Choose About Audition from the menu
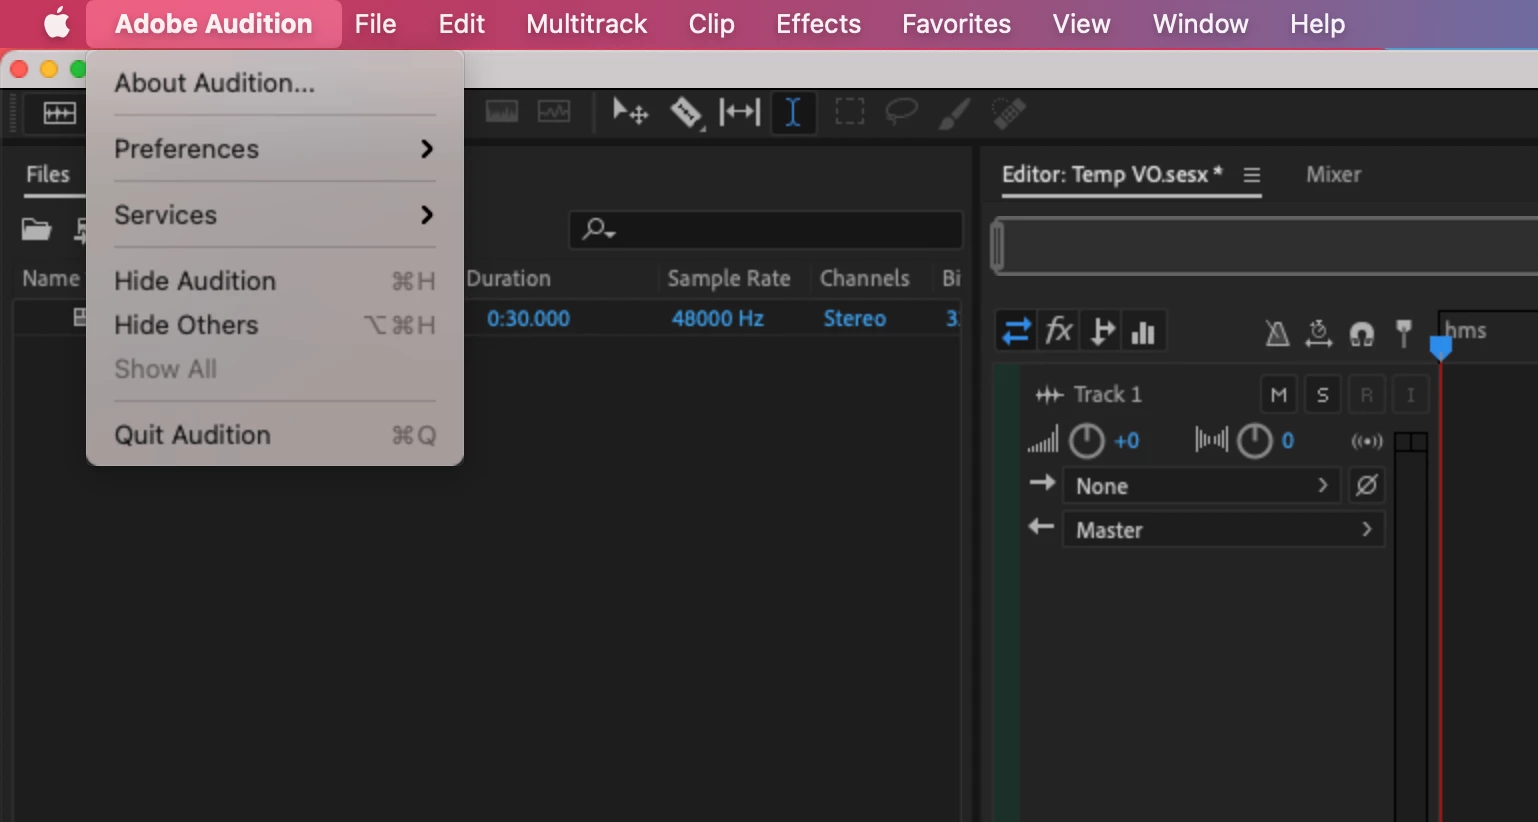This screenshot has width=1538, height=822. pos(275,83)
